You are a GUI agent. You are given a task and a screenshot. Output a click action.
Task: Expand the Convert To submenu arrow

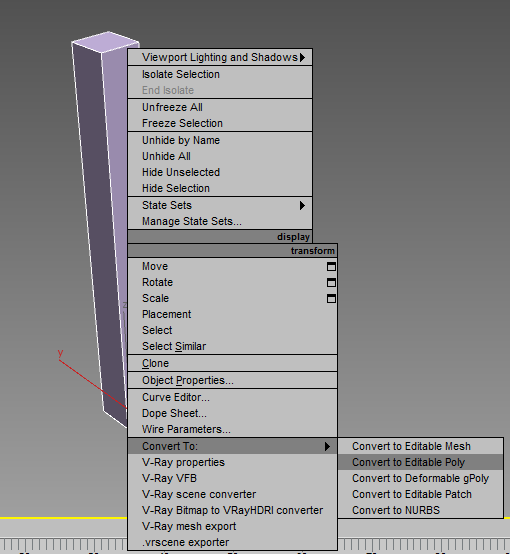327,447
